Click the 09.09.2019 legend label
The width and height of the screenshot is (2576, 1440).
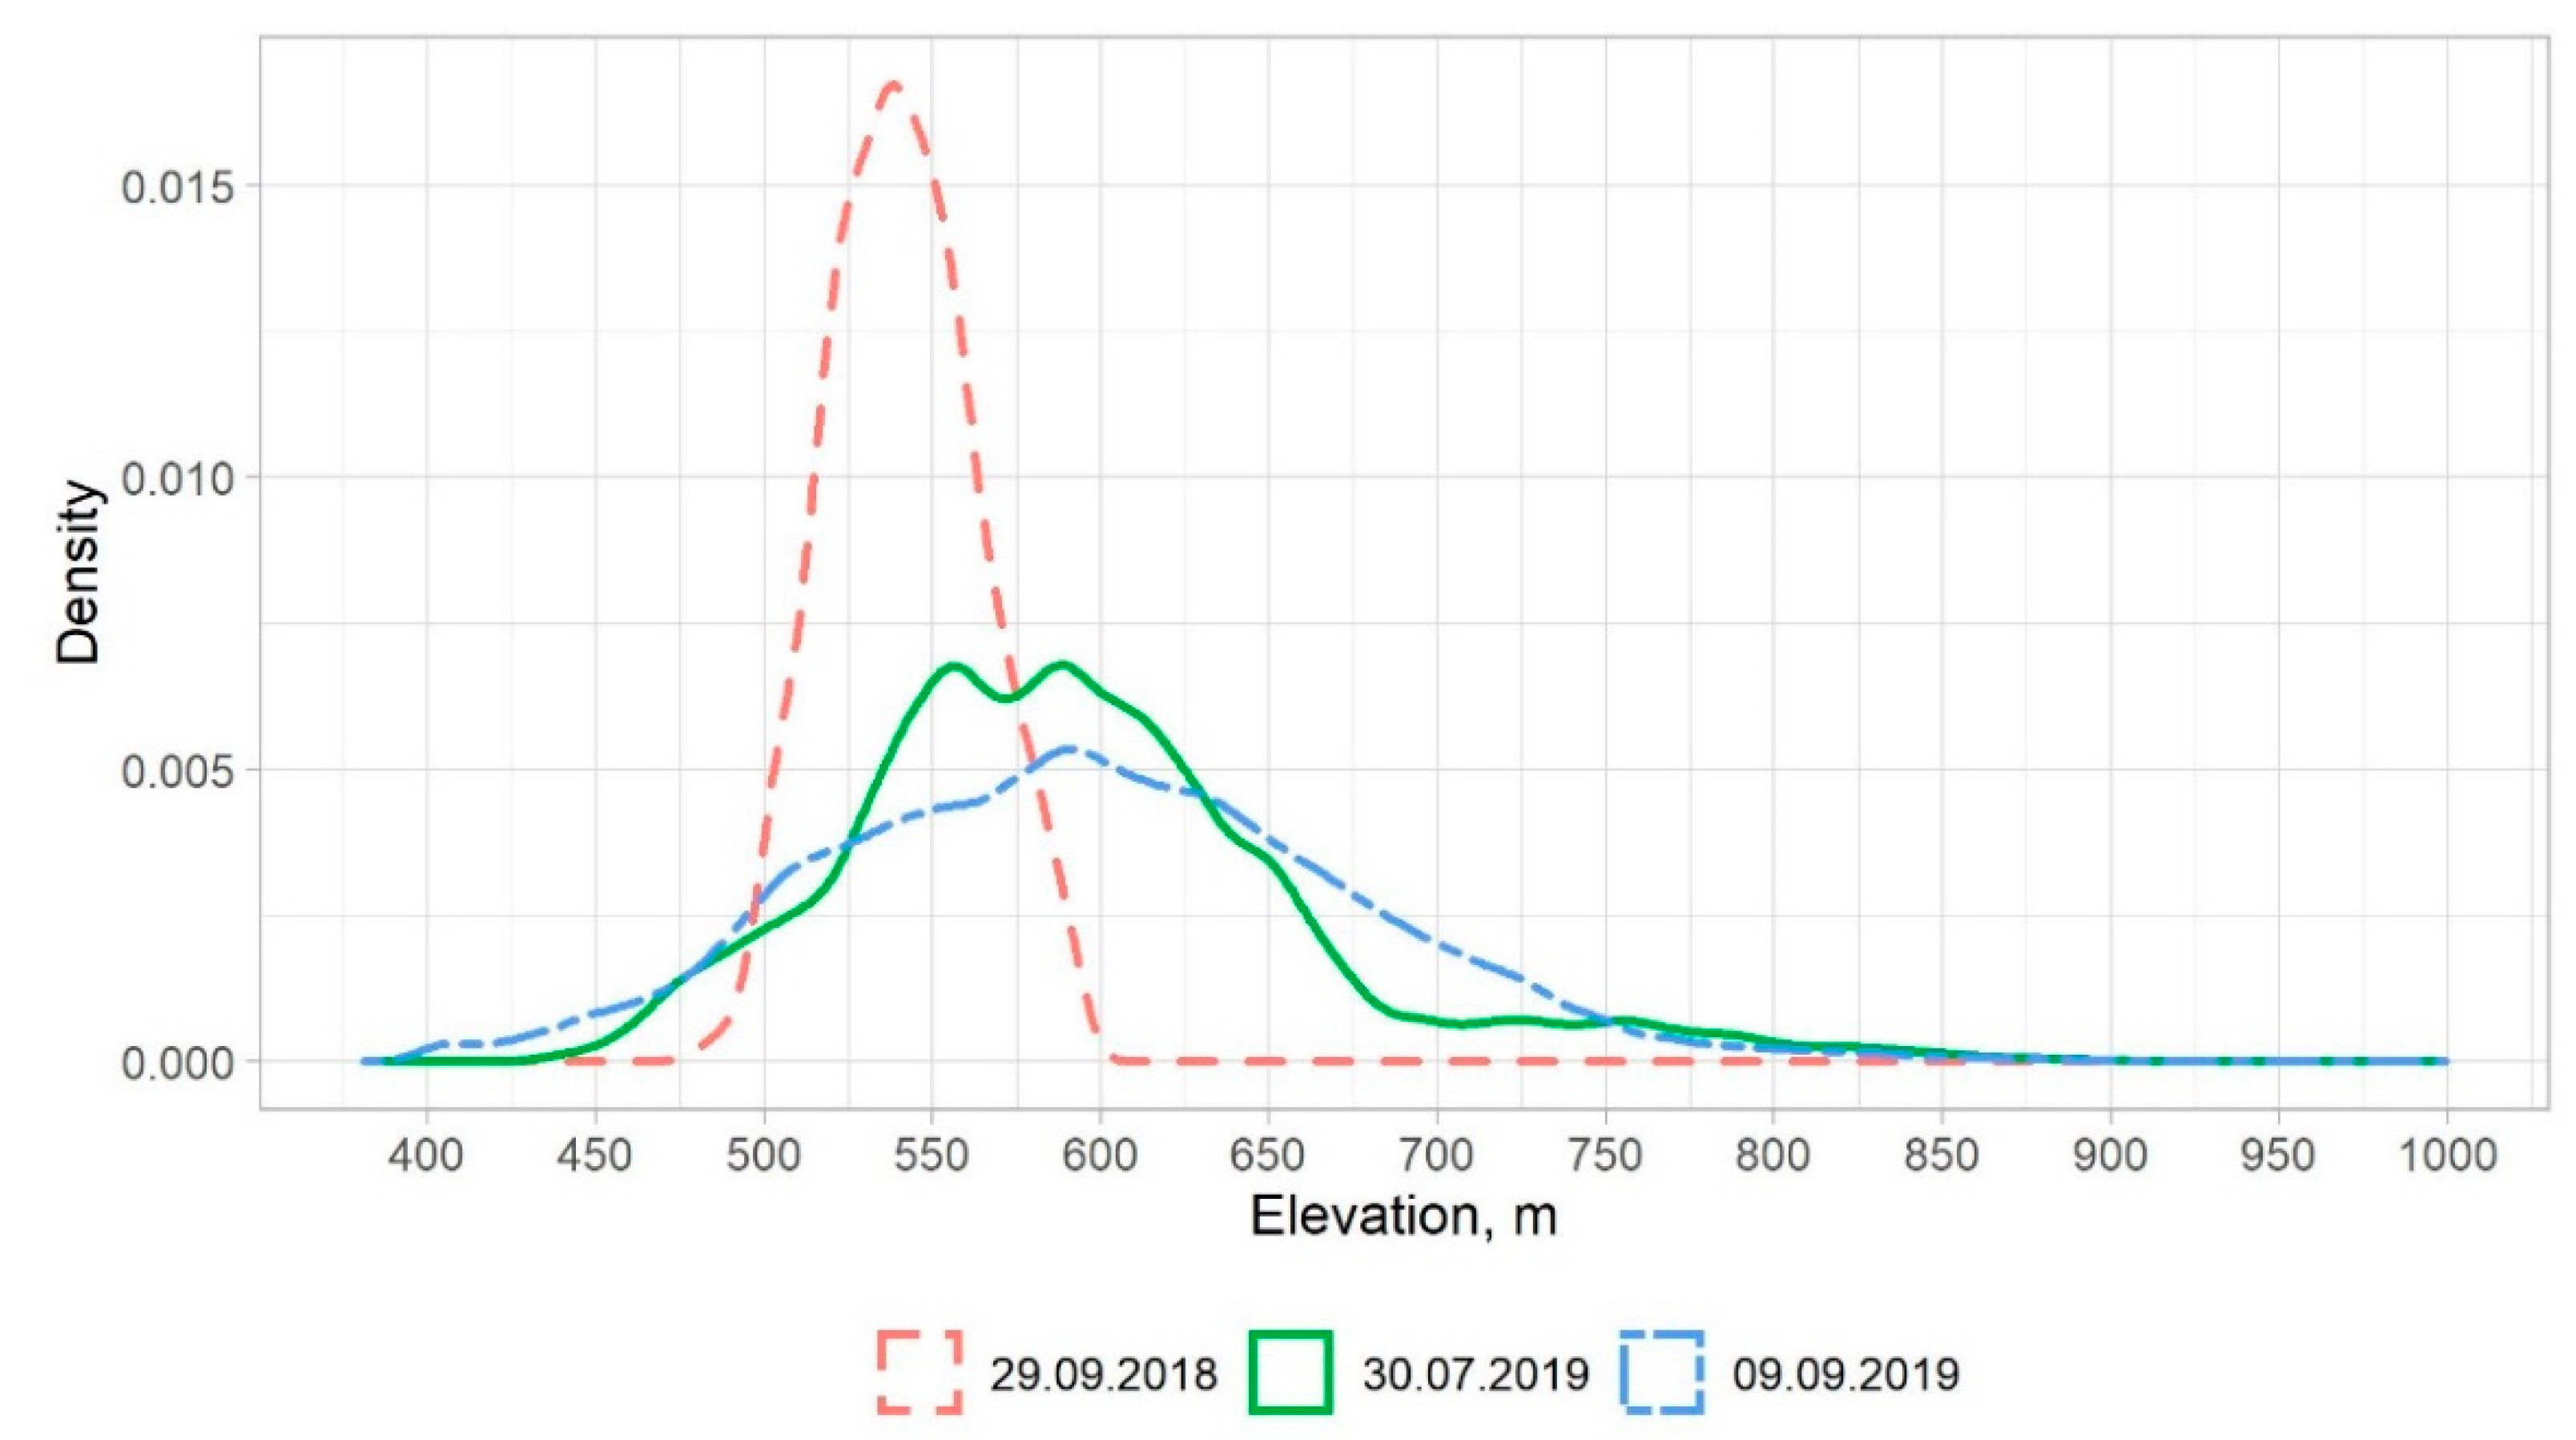coord(1846,1374)
